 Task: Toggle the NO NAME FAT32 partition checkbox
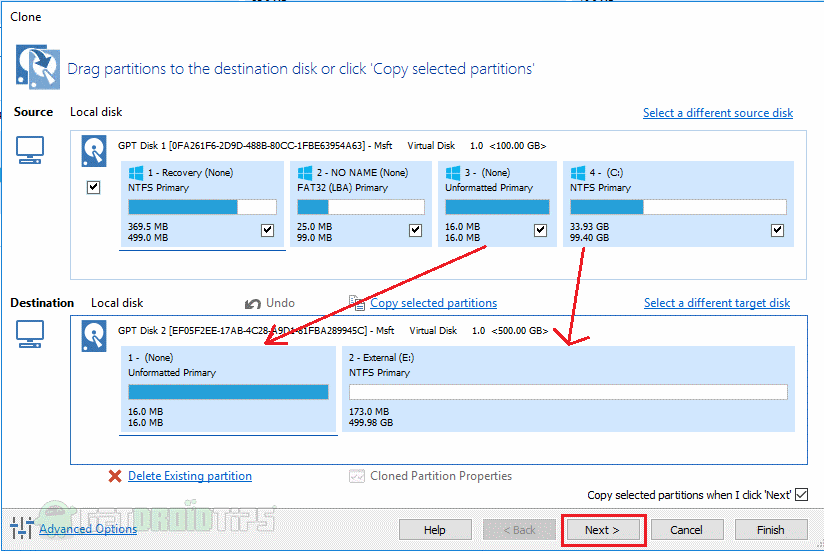[416, 230]
